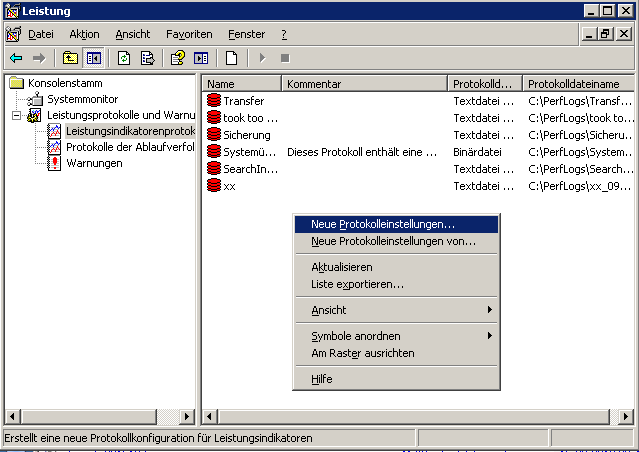Click the Forward arrow toolbar icon

point(39,58)
